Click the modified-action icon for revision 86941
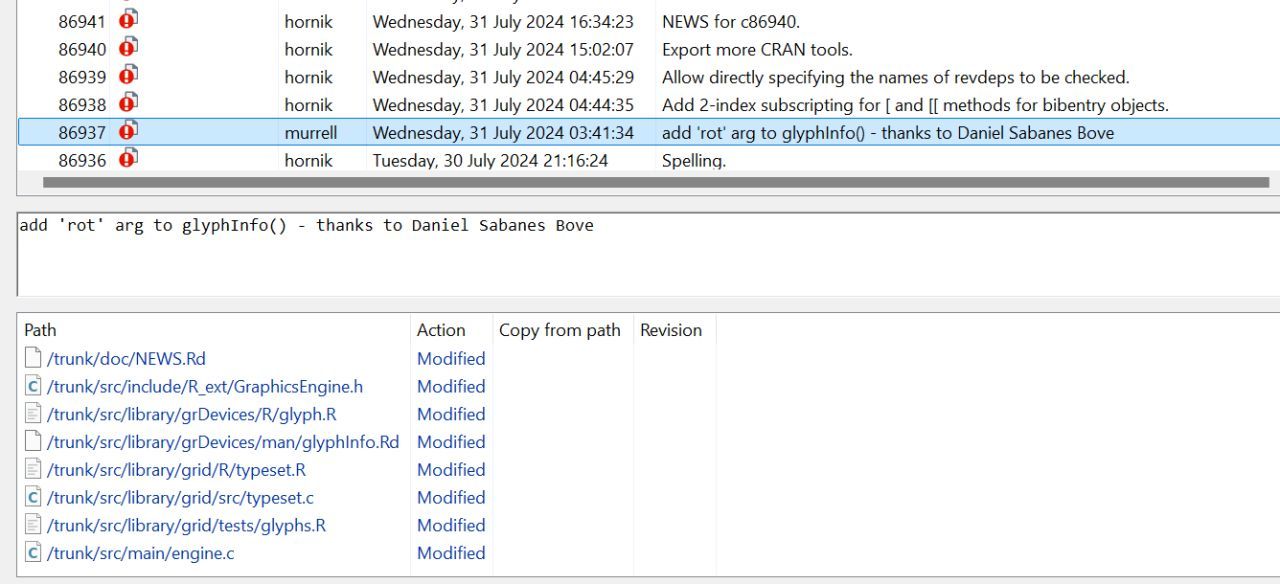 [x=128, y=20]
